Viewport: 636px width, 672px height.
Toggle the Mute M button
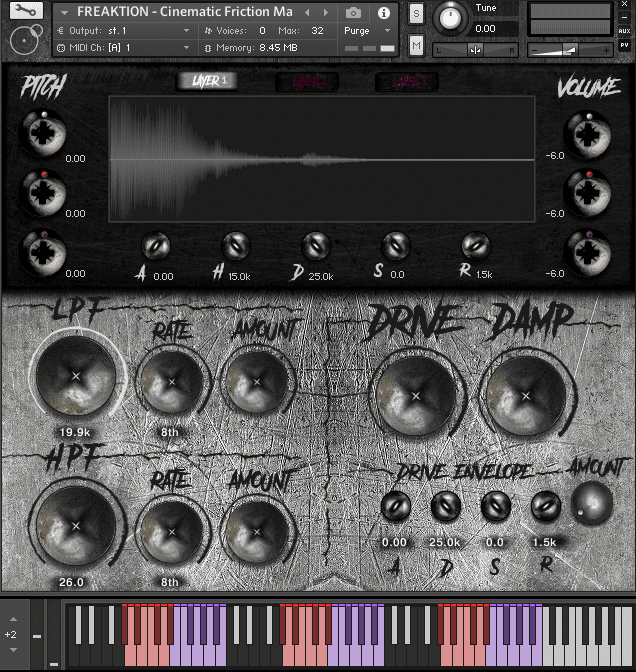point(416,45)
